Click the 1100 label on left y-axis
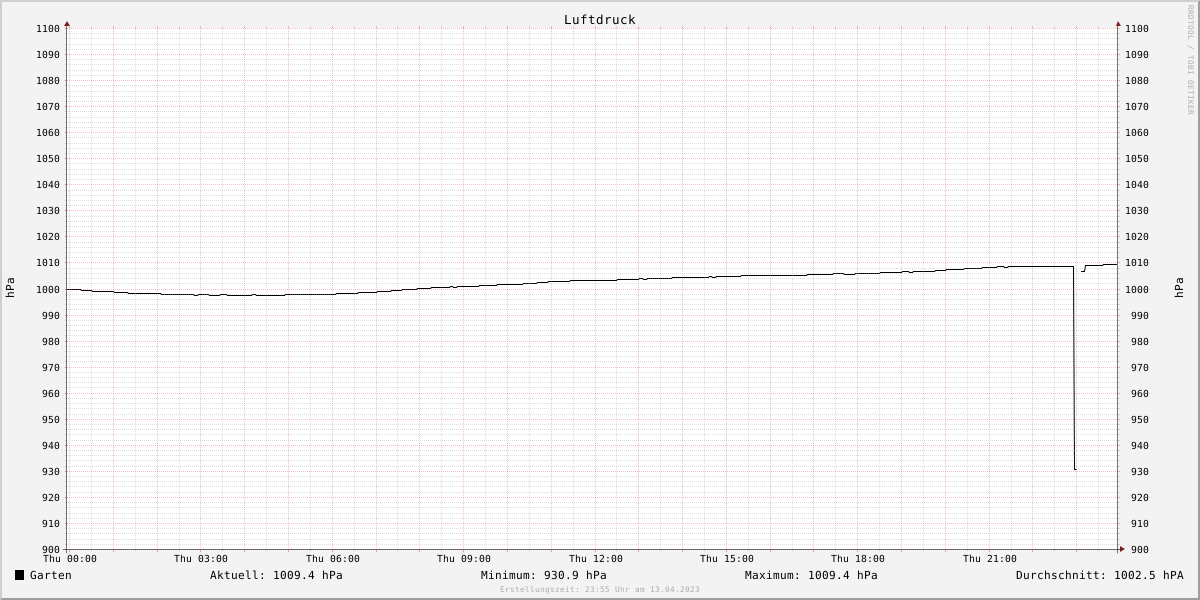 pos(47,29)
